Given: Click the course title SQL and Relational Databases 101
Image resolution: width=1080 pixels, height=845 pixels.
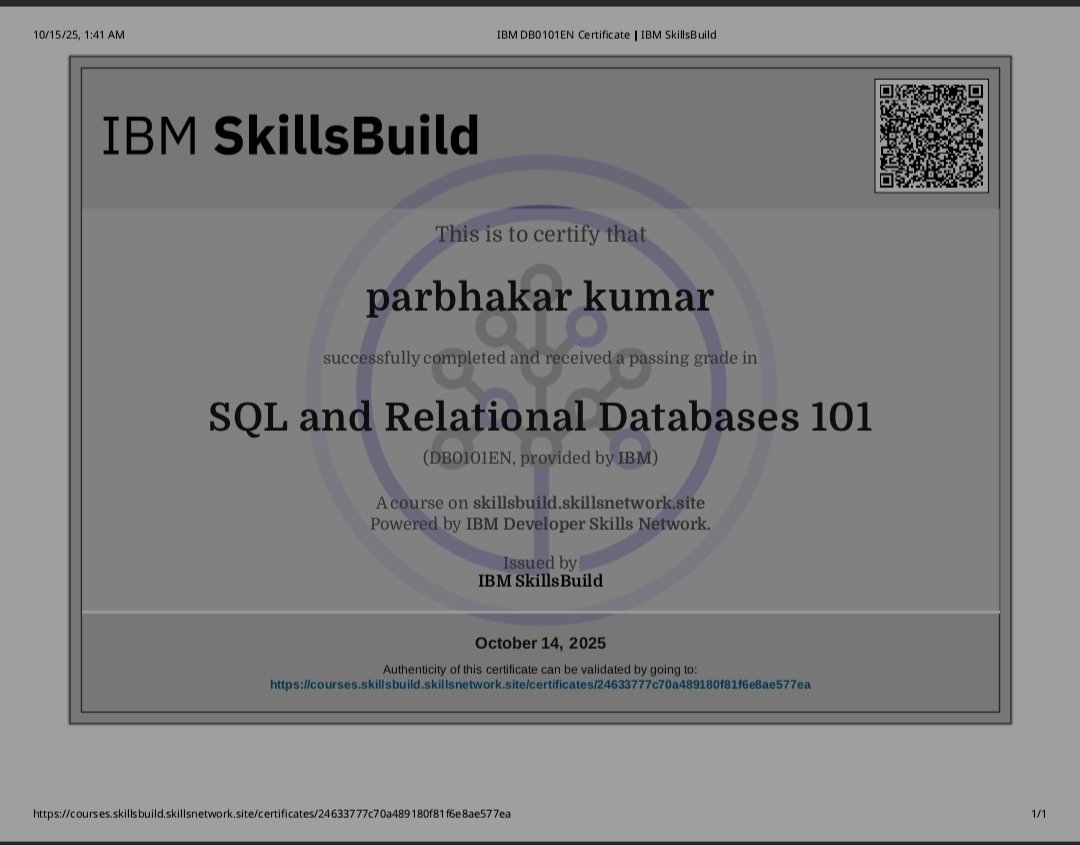Looking at the screenshot, I should click(x=540, y=417).
